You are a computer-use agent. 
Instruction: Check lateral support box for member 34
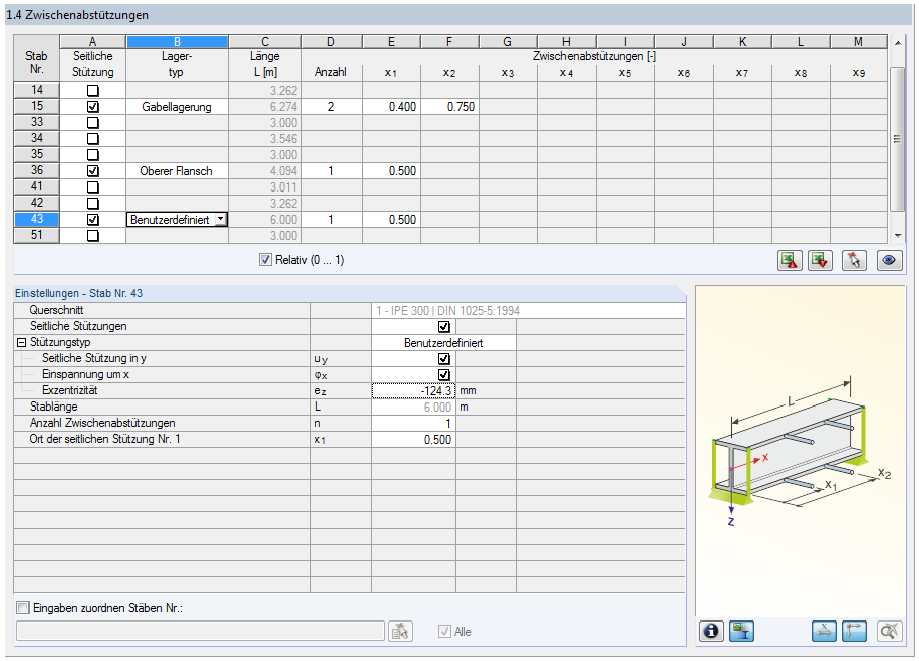(x=93, y=139)
